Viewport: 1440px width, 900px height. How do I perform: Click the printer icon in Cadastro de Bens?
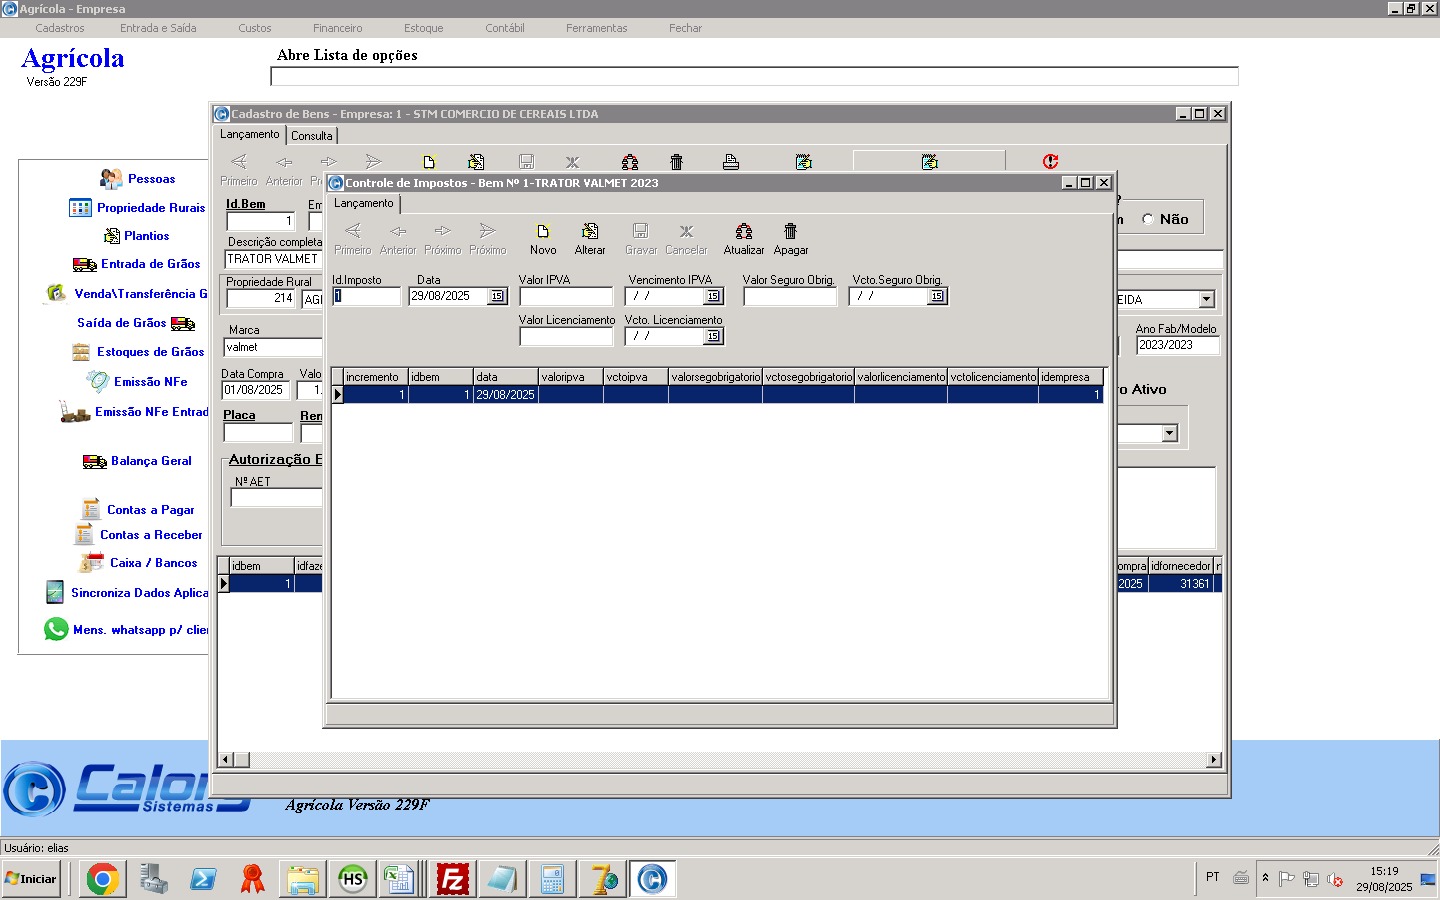pyautogui.click(x=731, y=162)
